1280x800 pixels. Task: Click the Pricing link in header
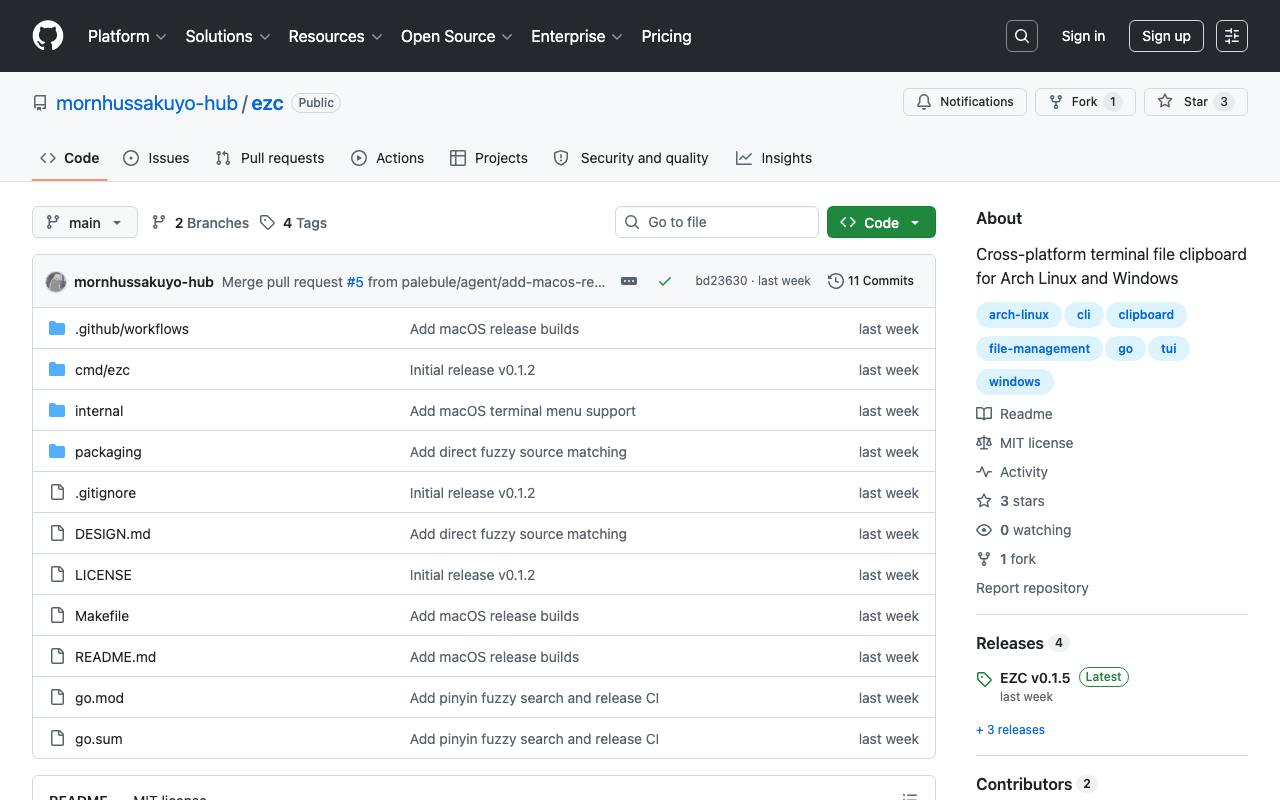click(666, 36)
